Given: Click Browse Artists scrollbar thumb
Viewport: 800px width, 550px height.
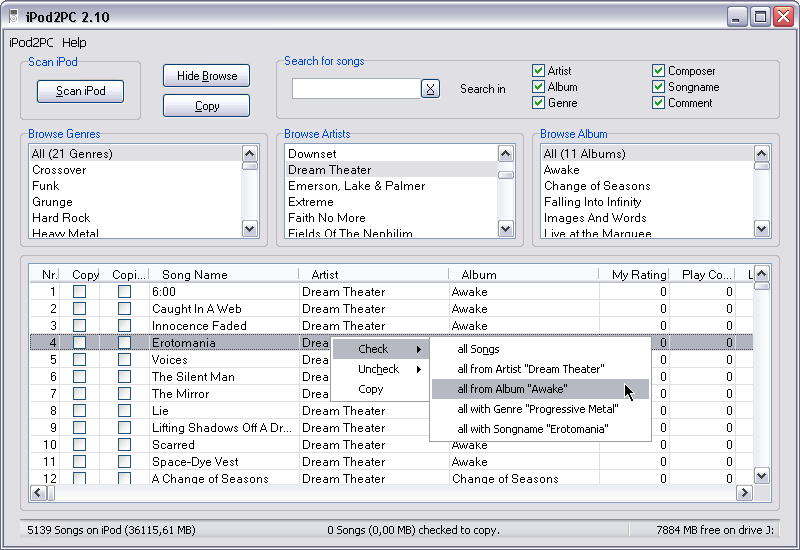Looking at the screenshot, I should pos(506,175).
